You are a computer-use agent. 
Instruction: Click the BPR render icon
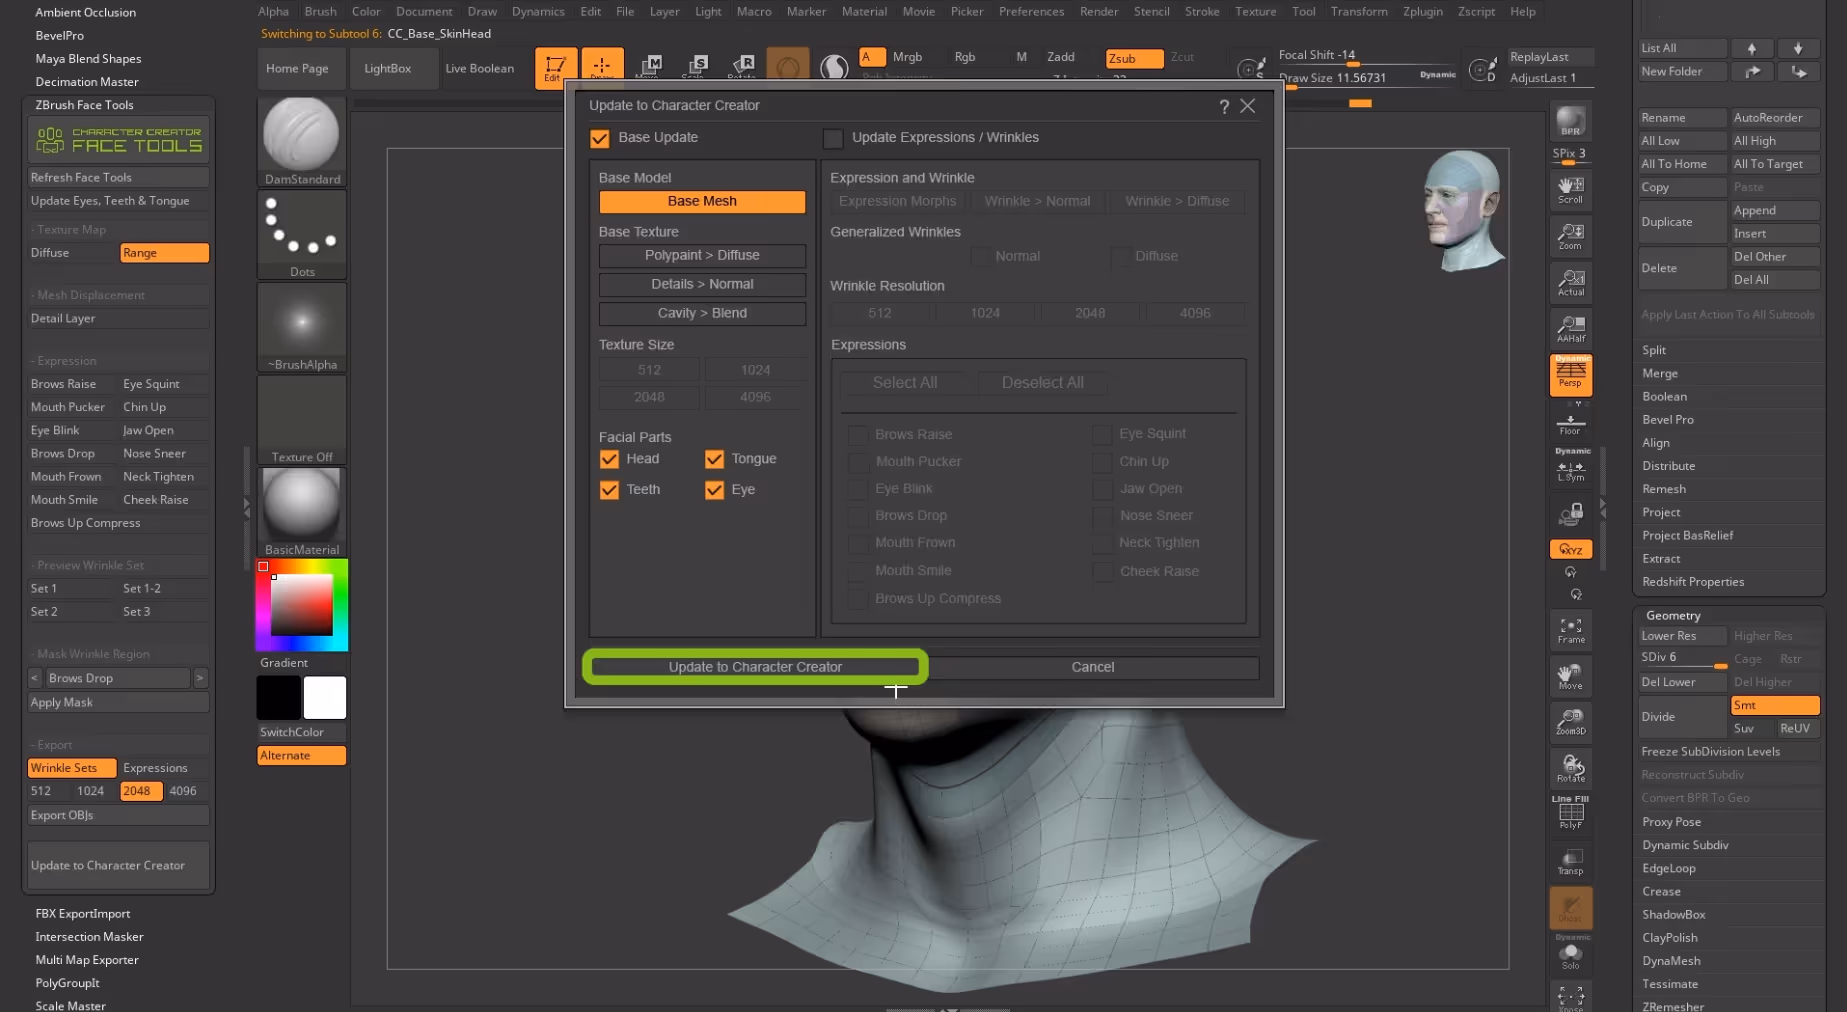click(x=1570, y=123)
